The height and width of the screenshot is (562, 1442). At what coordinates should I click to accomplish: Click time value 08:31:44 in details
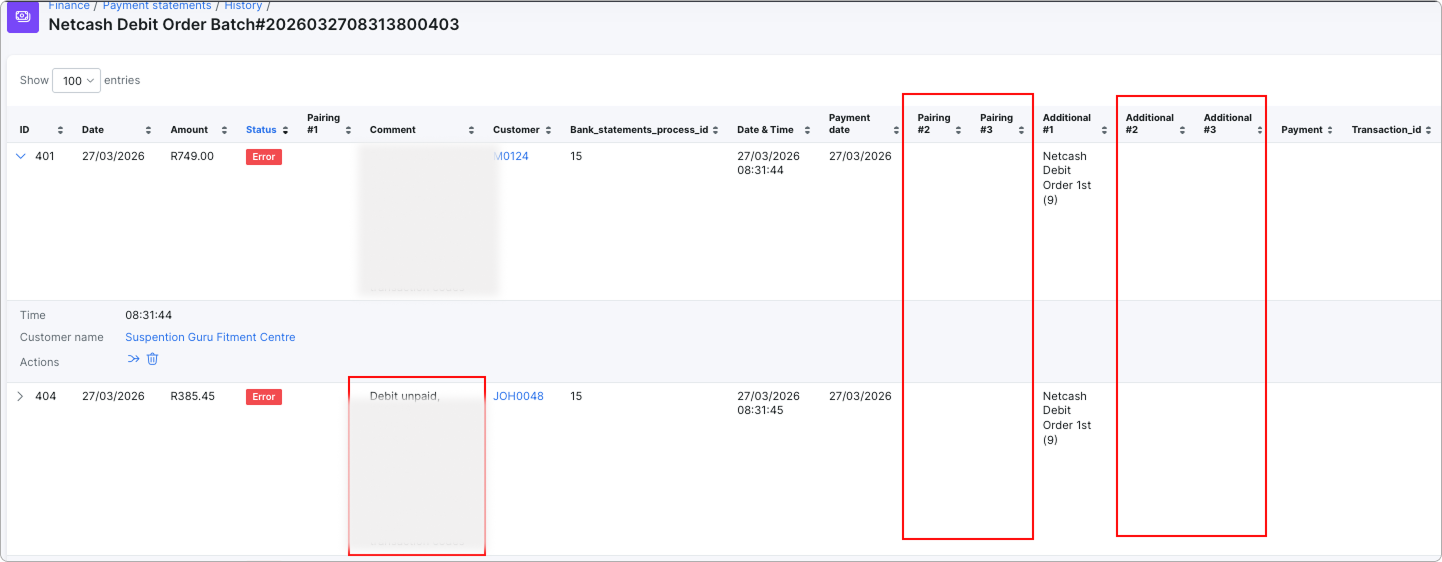tap(148, 315)
